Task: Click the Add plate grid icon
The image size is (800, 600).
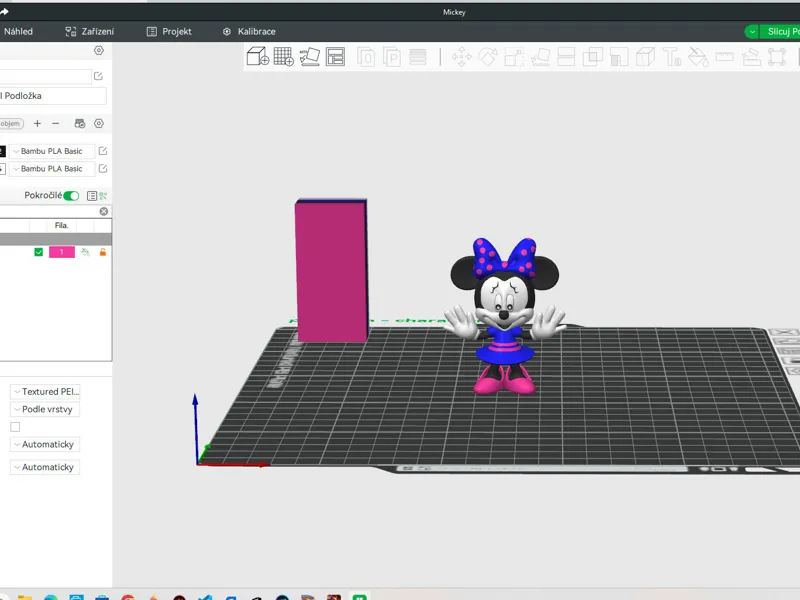Action: 284,57
